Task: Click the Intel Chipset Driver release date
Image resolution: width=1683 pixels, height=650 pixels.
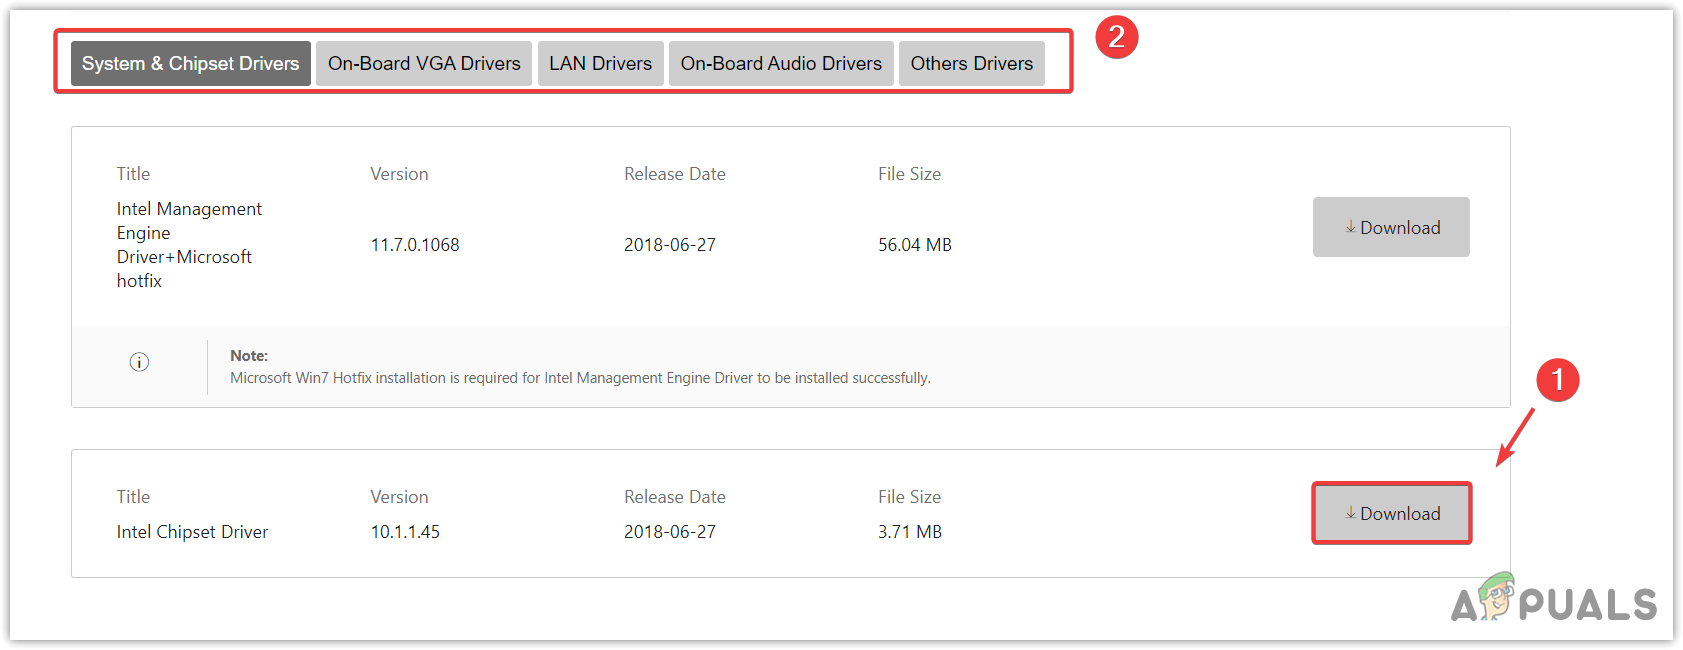Action: pos(670,532)
